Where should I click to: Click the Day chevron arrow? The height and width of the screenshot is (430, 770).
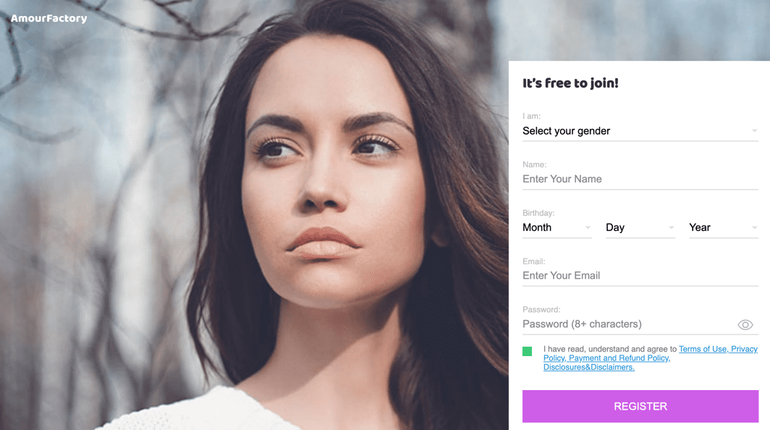pos(671,227)
